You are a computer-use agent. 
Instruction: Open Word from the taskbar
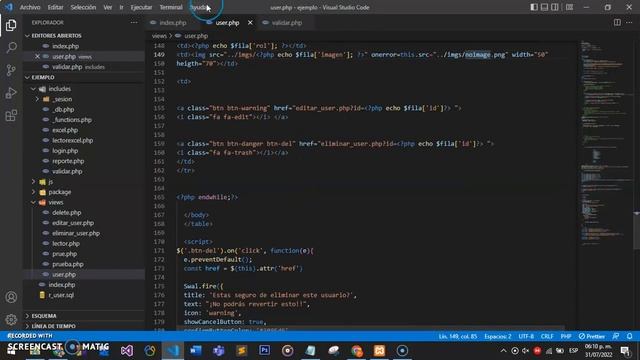click(196, 351)
